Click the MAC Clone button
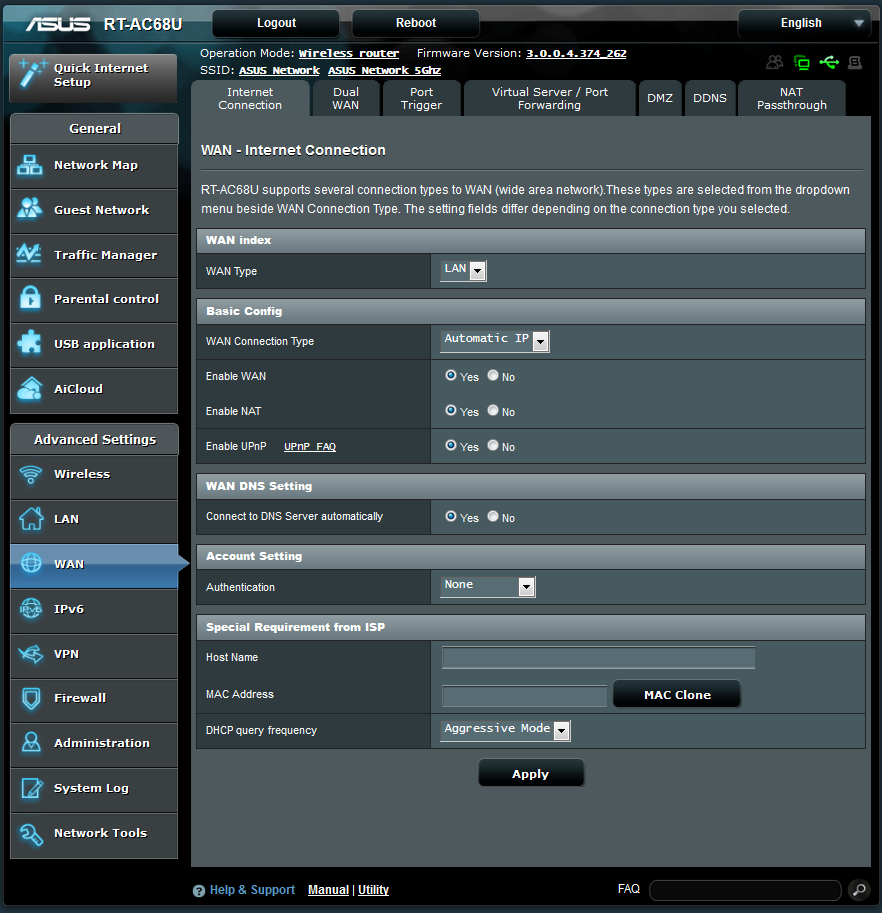 677,694
